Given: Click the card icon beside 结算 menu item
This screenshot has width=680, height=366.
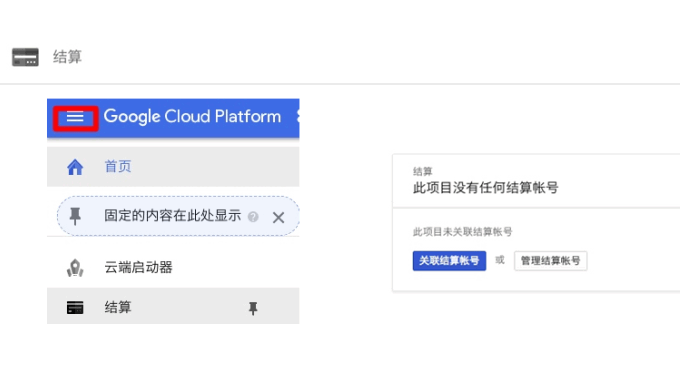Looking at the screenshot, I should click(x=75, y=307).
